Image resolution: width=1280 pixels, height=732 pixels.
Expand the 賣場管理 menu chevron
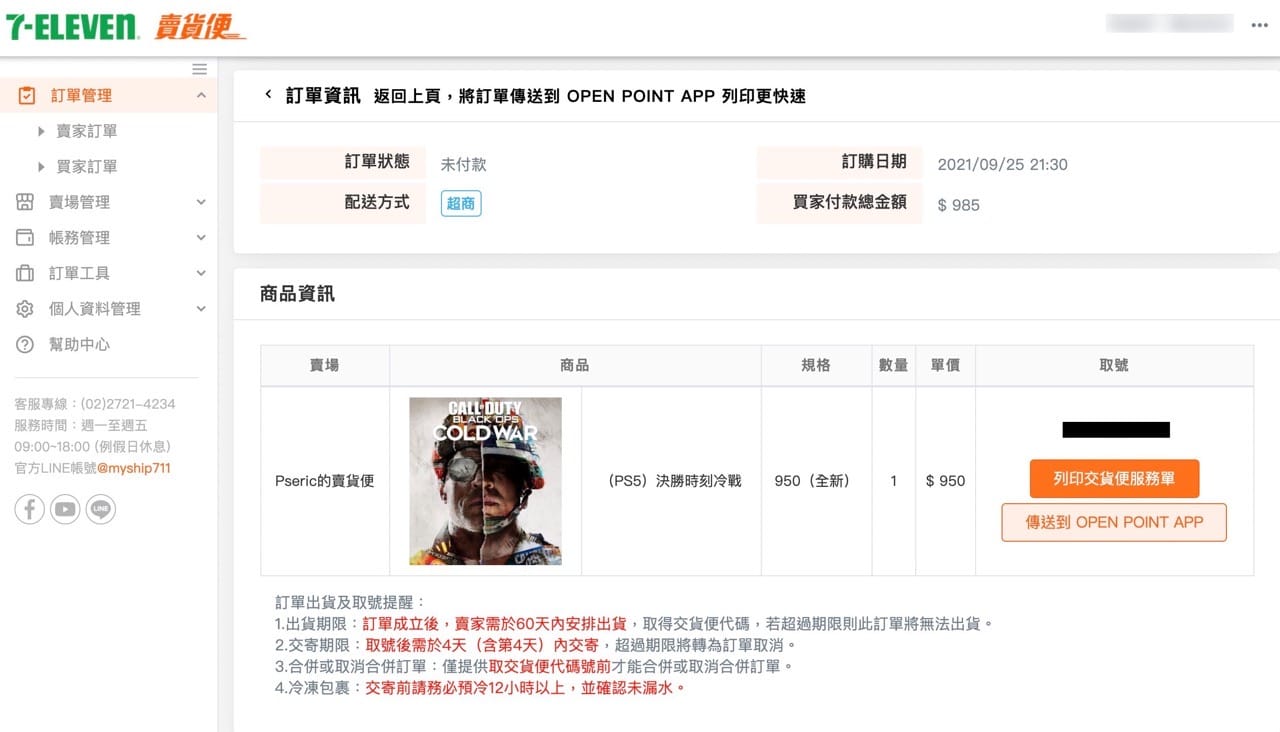coord(201,202)
